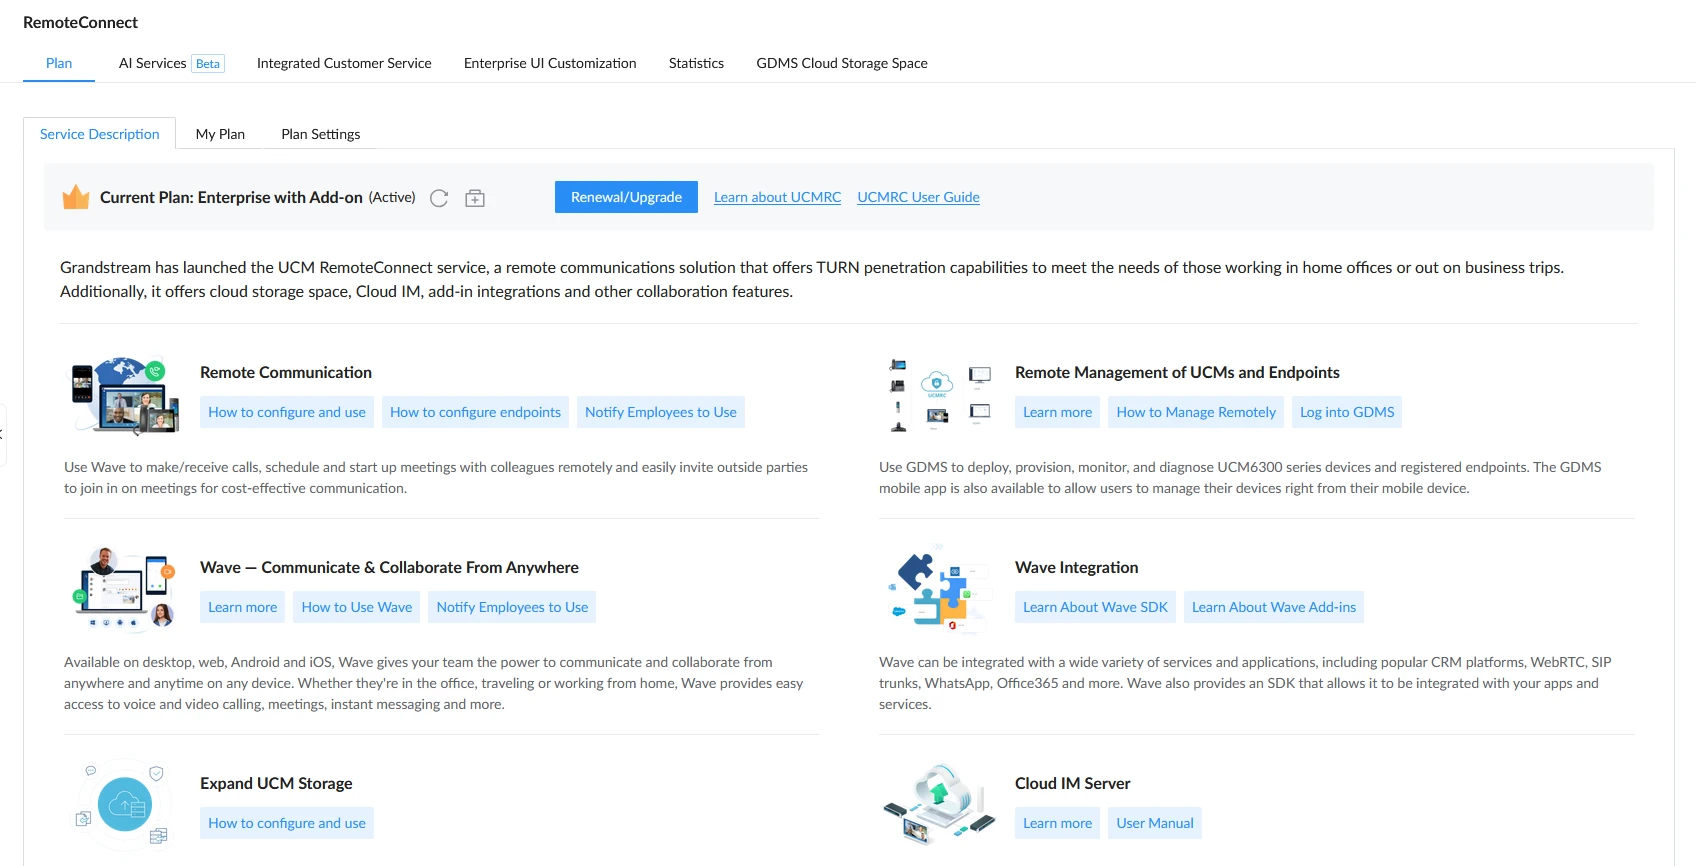Open the Plan Settings sub-tab
The width and height of the screenshot is (1696, 866).
(x=321, y=134)
